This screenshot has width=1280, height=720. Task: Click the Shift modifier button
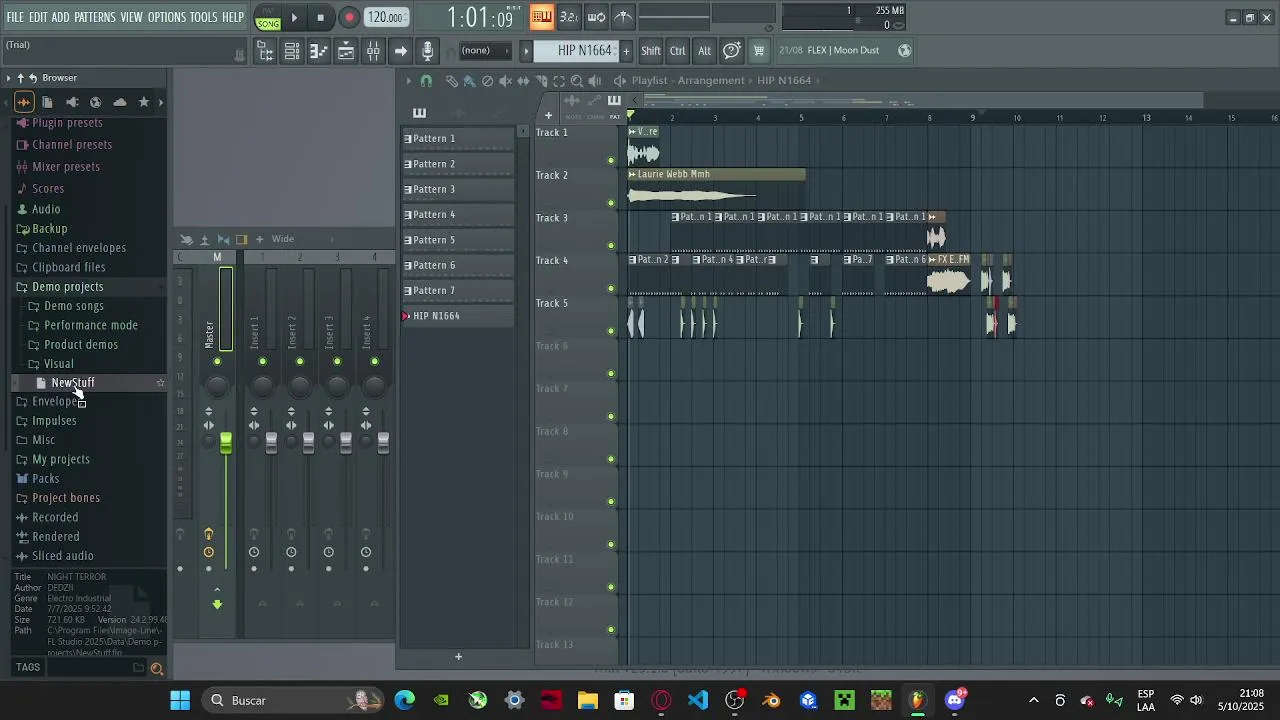click(x=651, y=51)
